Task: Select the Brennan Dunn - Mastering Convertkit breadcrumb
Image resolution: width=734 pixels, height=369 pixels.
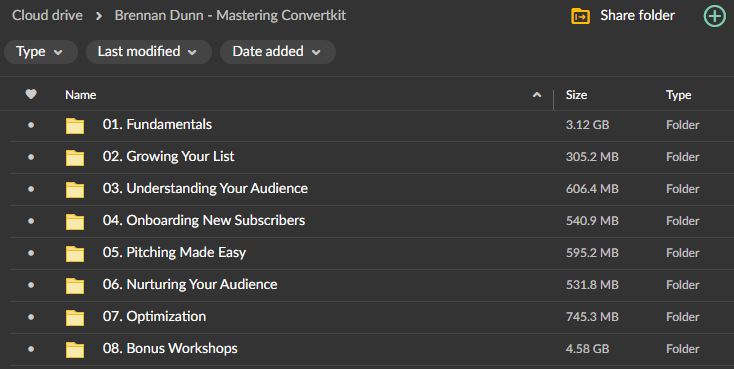Action: point(230,15)
